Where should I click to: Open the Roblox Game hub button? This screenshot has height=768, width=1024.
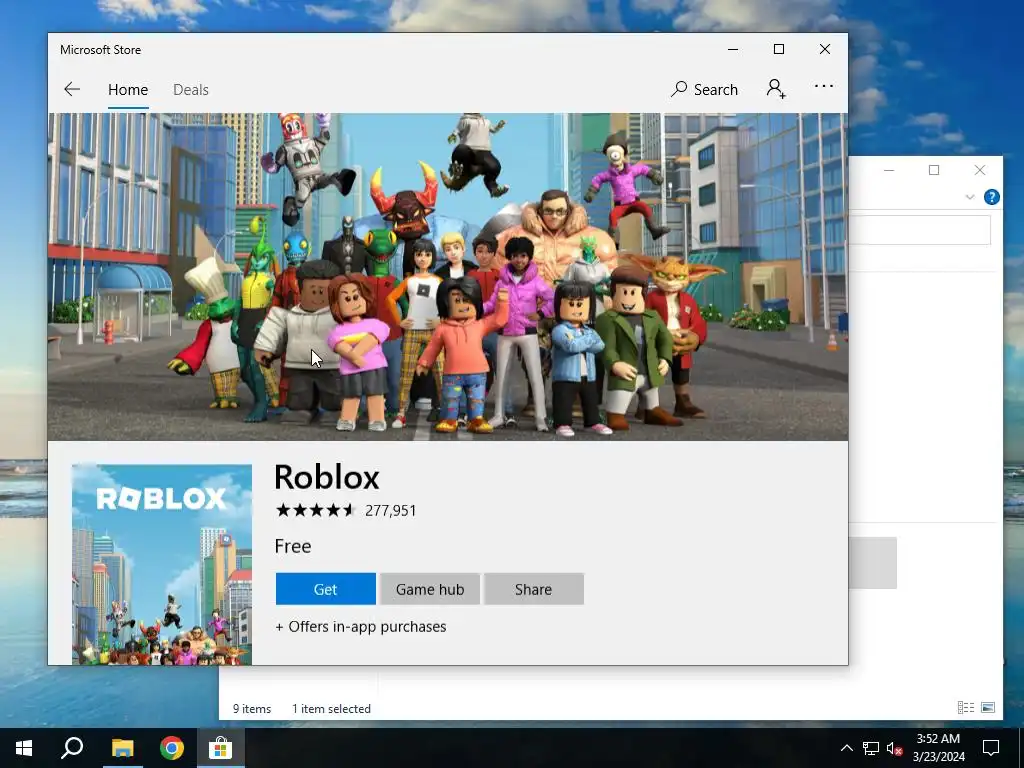(430, 589)
